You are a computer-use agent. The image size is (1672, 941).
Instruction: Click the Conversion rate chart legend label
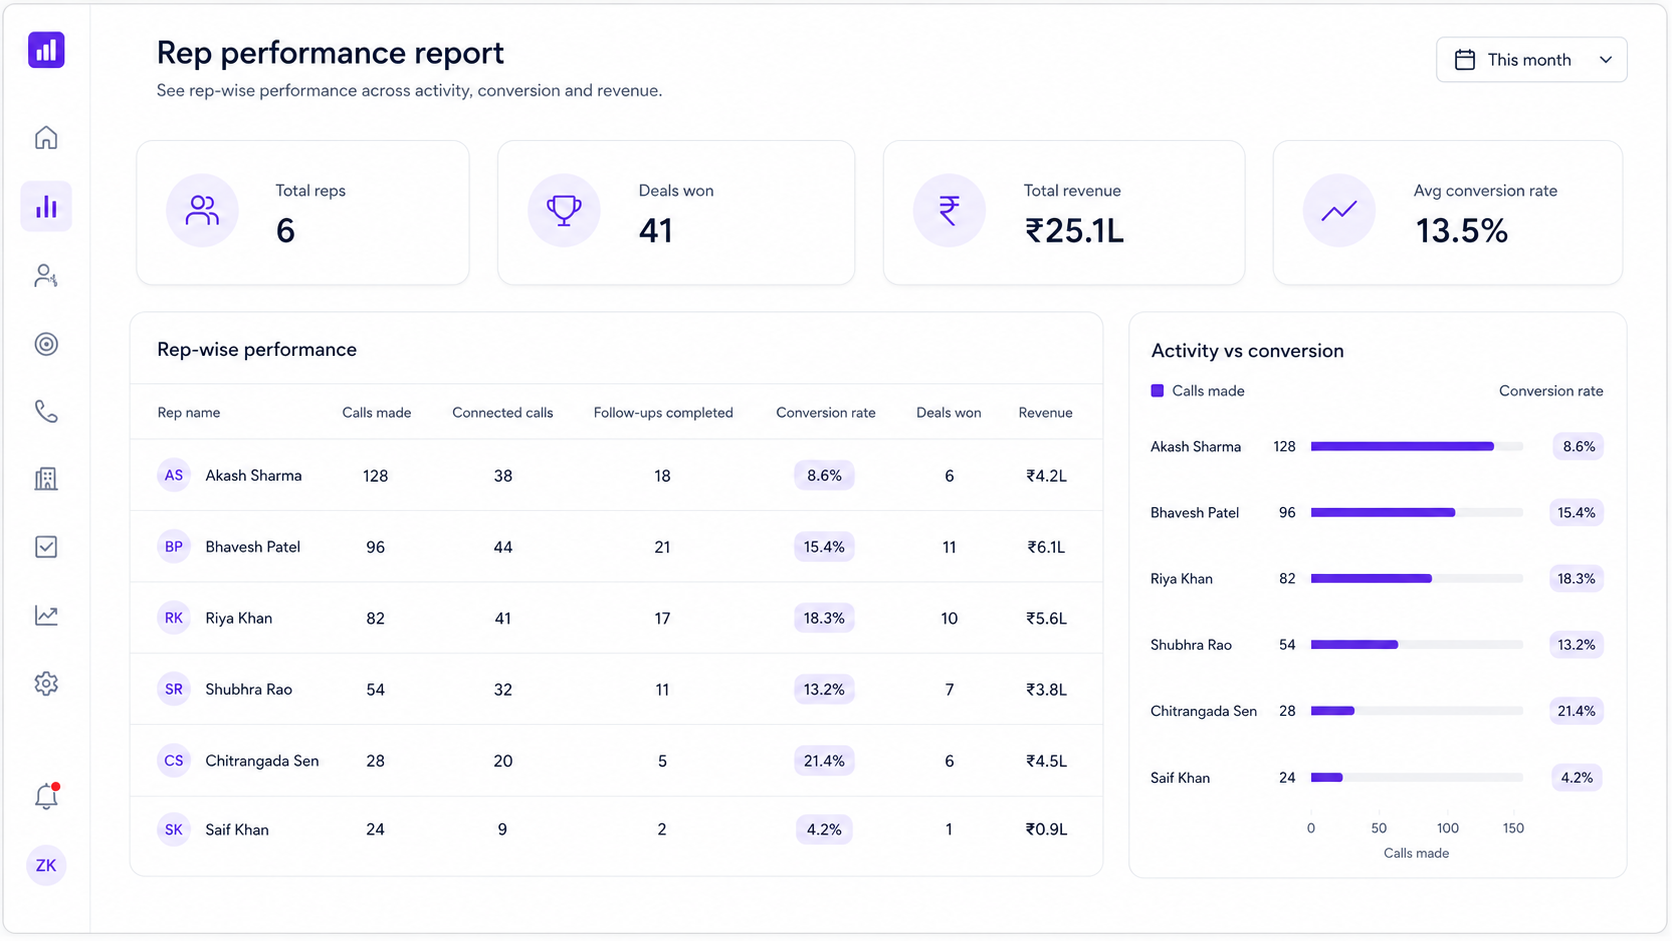pos(1550,391)
